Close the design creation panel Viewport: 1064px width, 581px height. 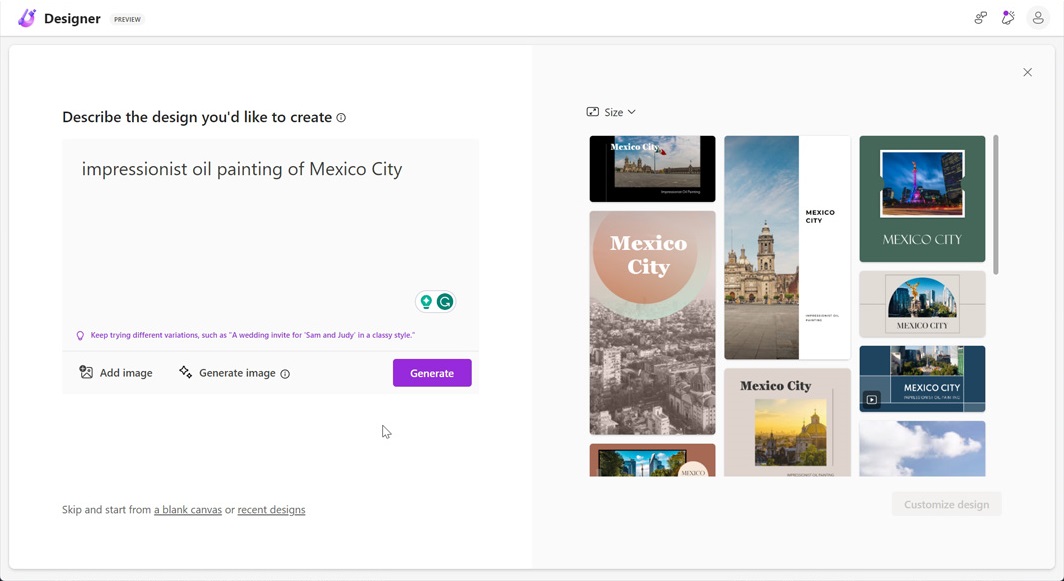point(1027,72)
